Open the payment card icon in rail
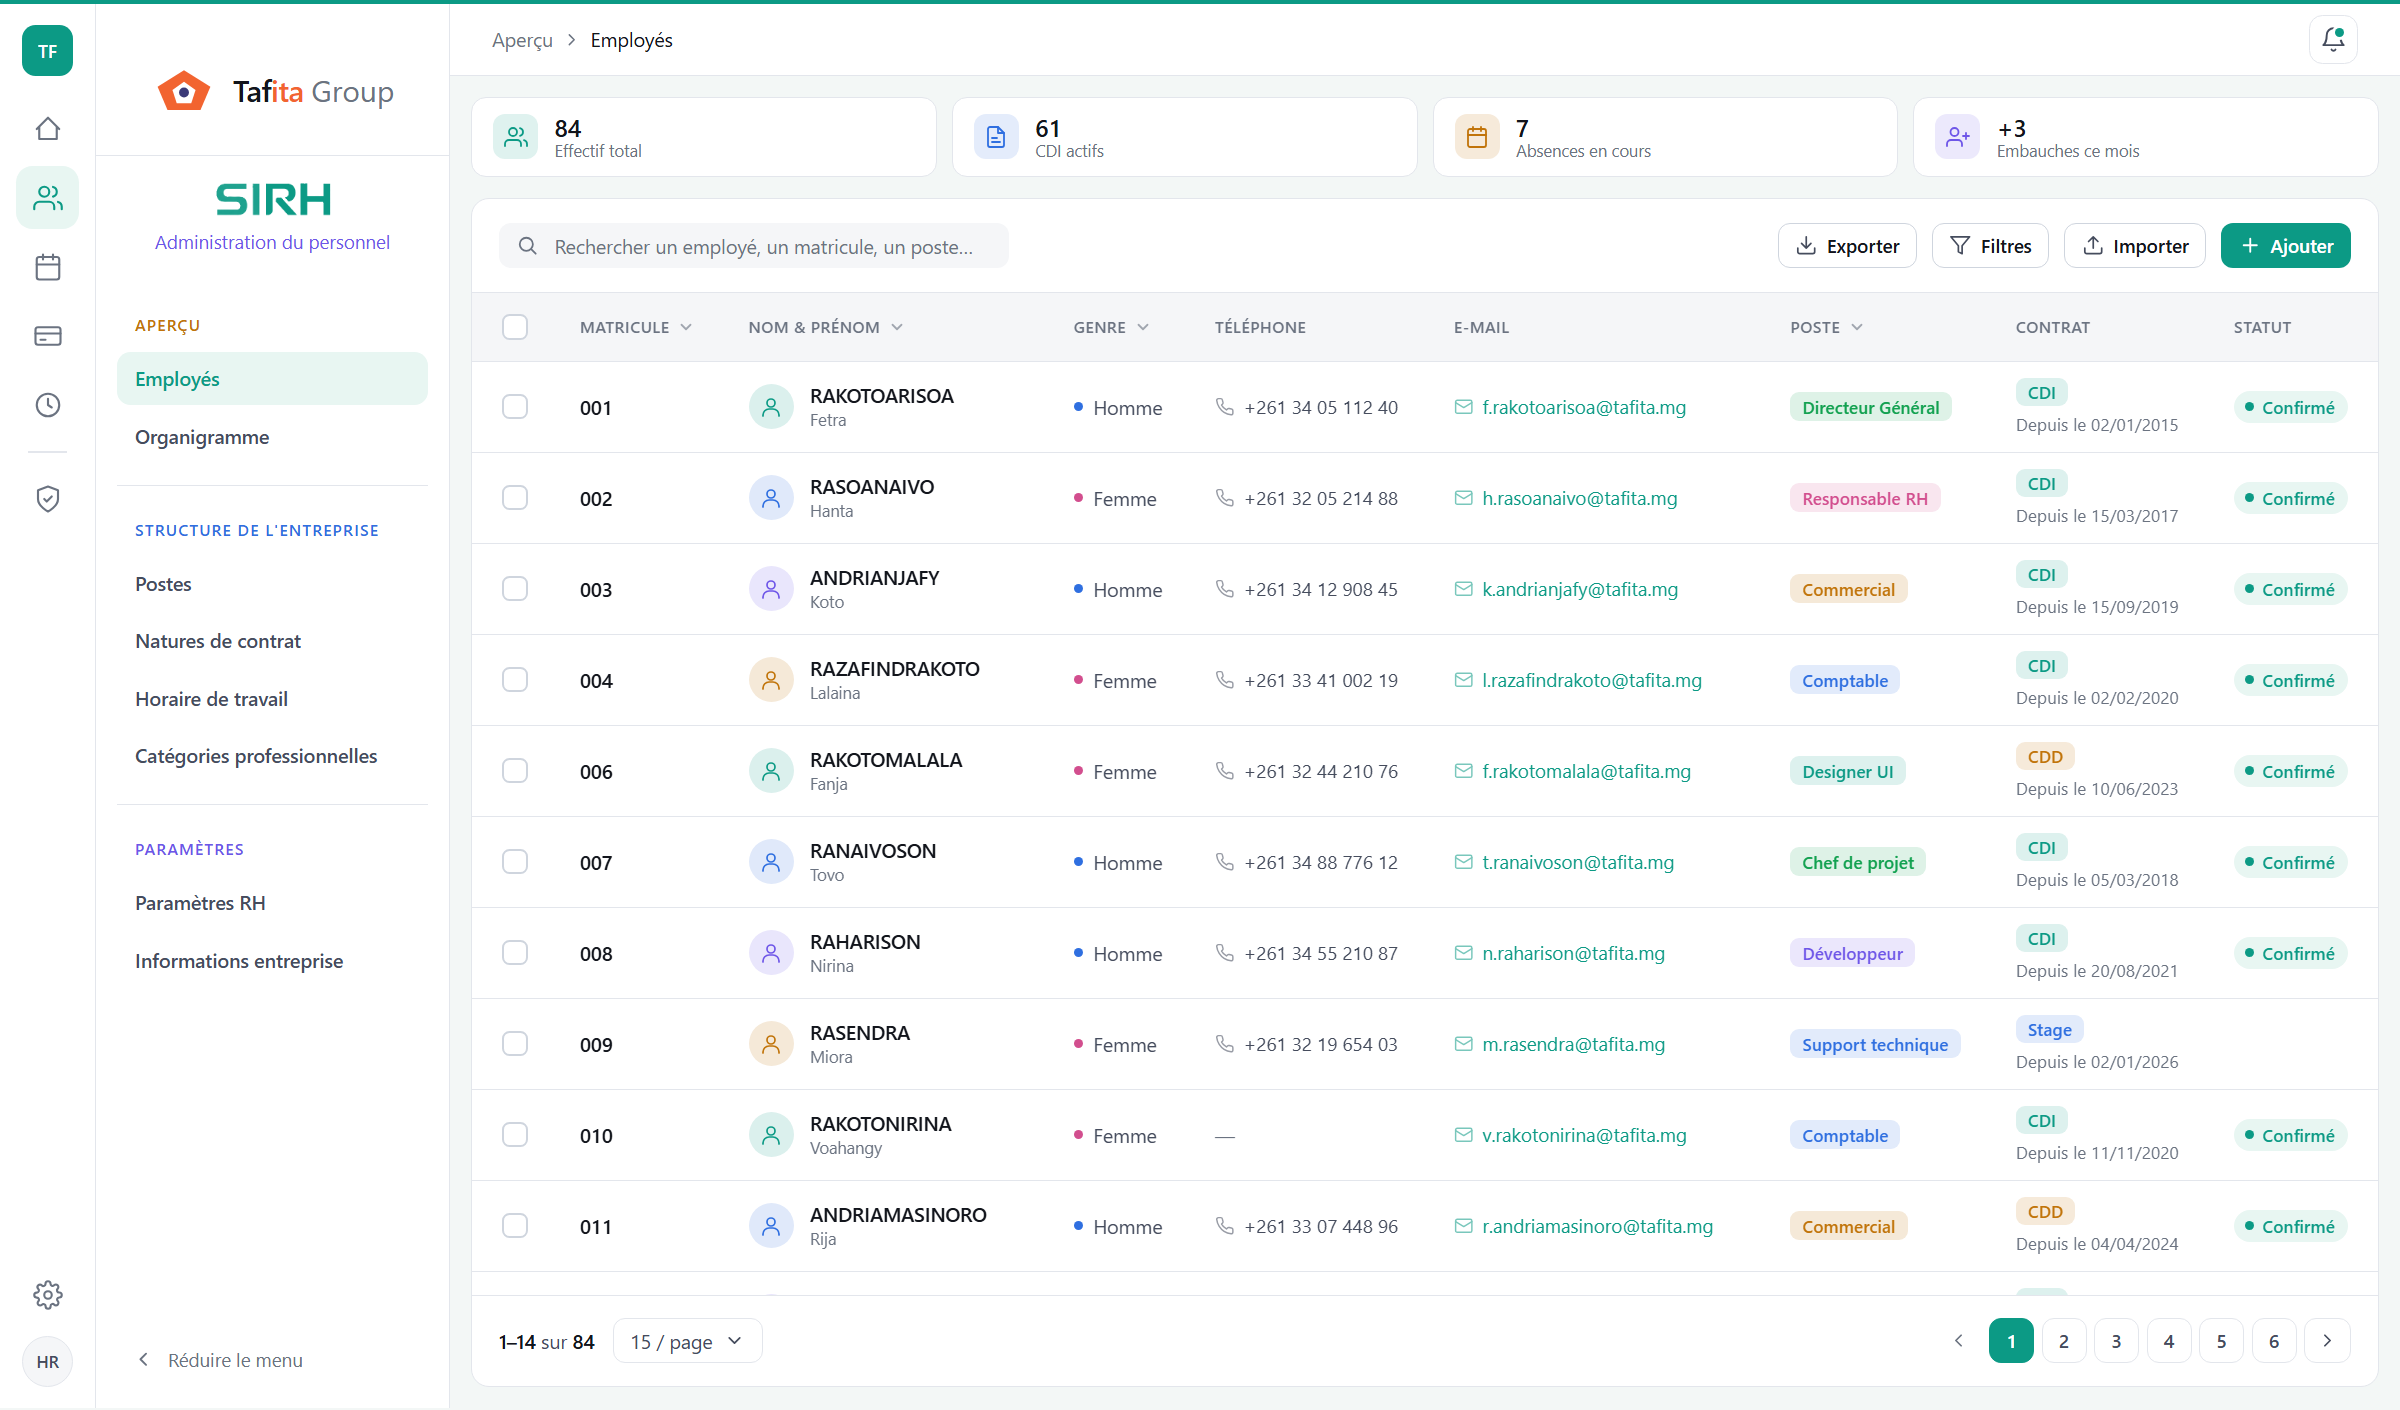The height and width of the screenshot is (1410, 2400). point(48,336)
